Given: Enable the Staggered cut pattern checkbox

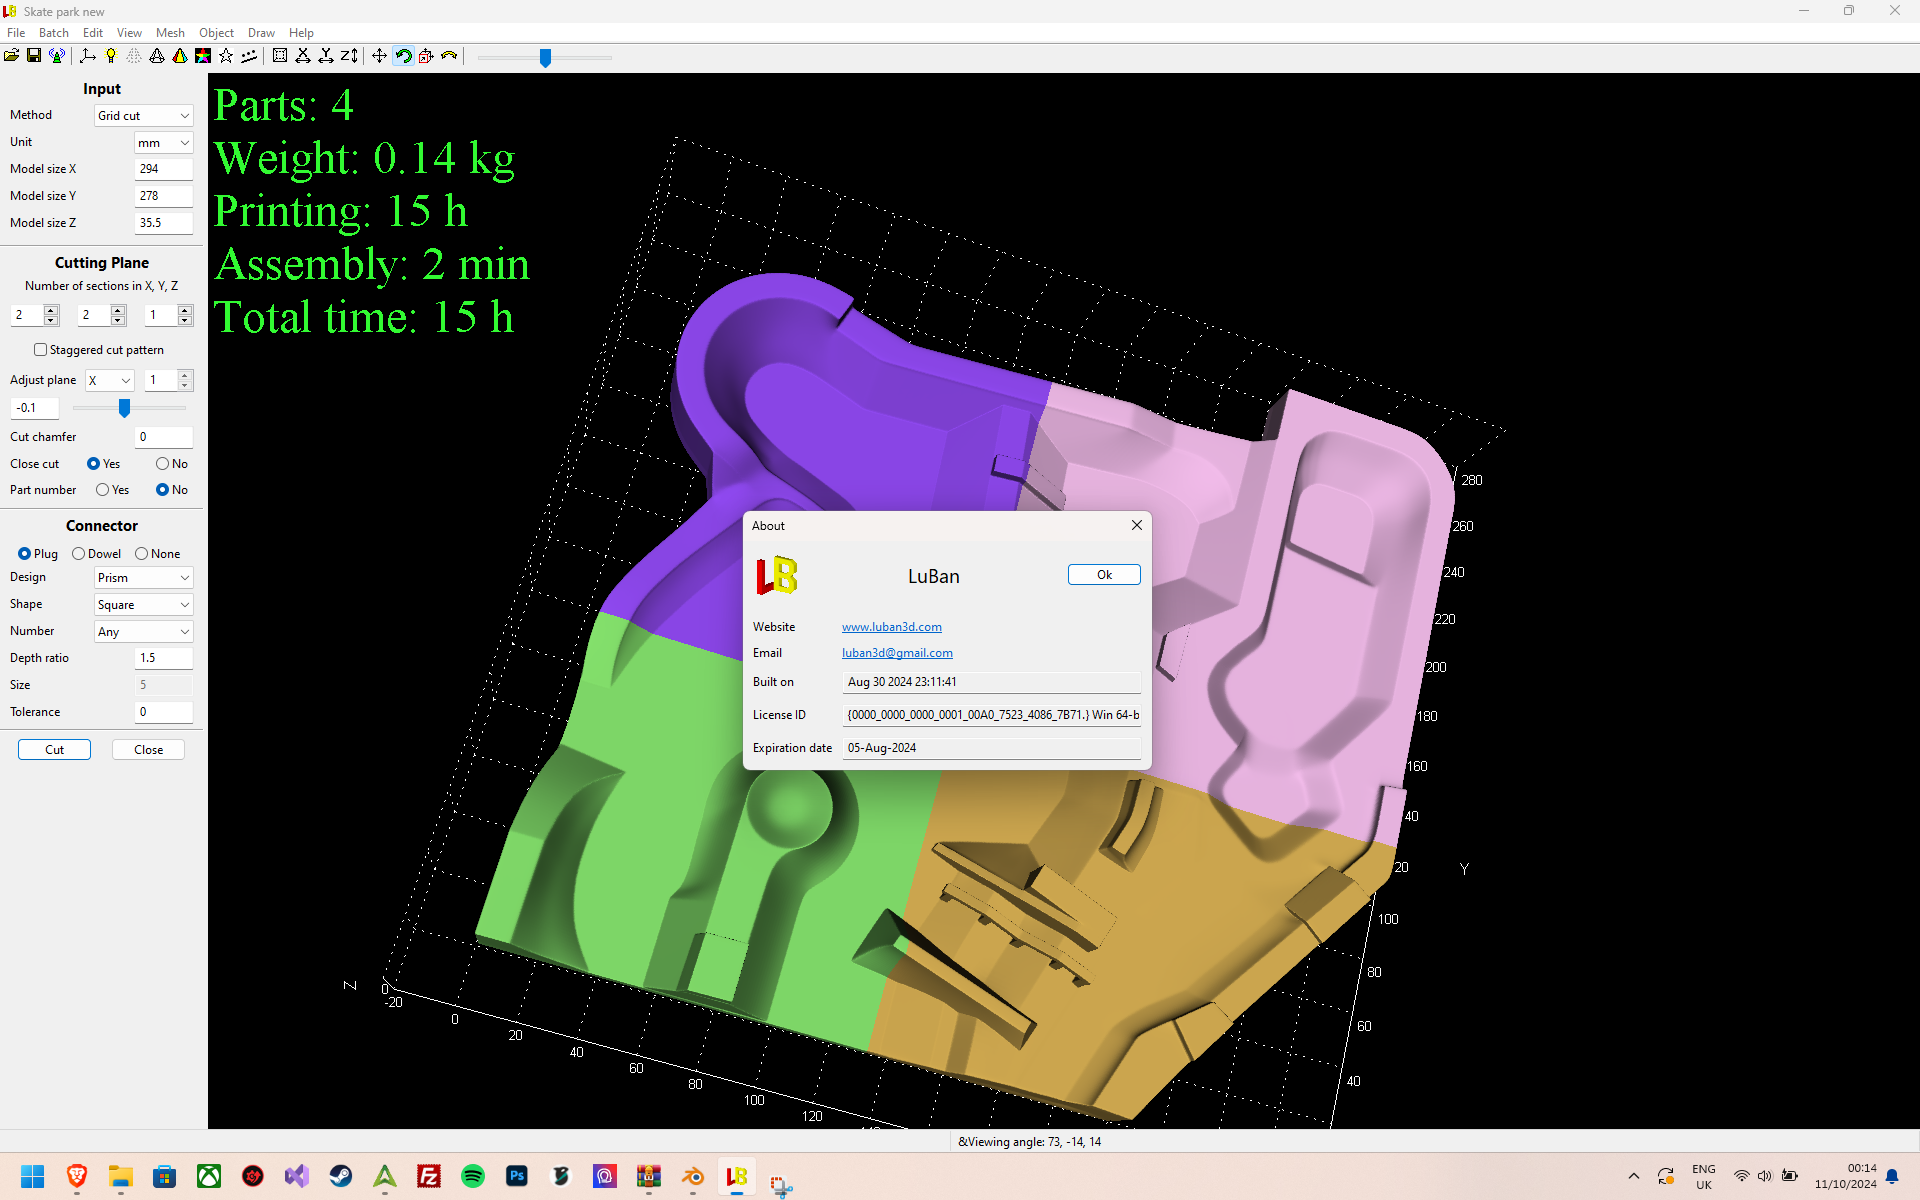Looking at the screenshot, I should tap(40, 349).
